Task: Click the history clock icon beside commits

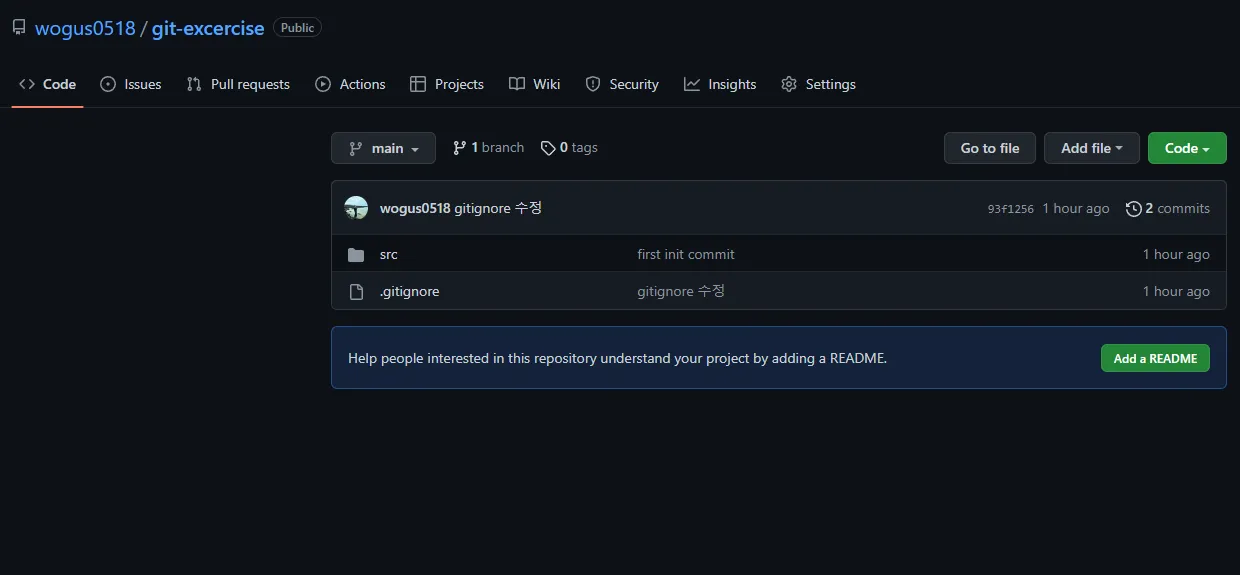Action: [x=1133, y=208]
